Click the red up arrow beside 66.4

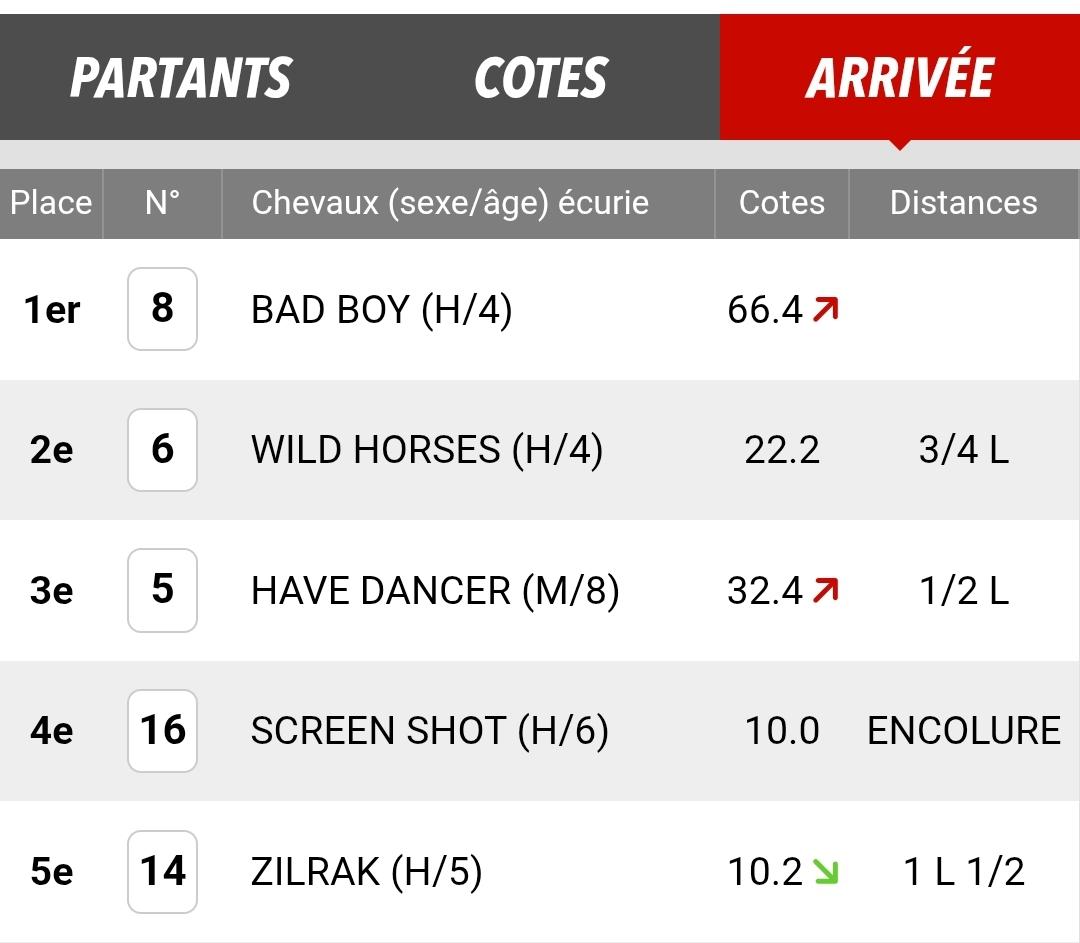(x=825, y=309)
